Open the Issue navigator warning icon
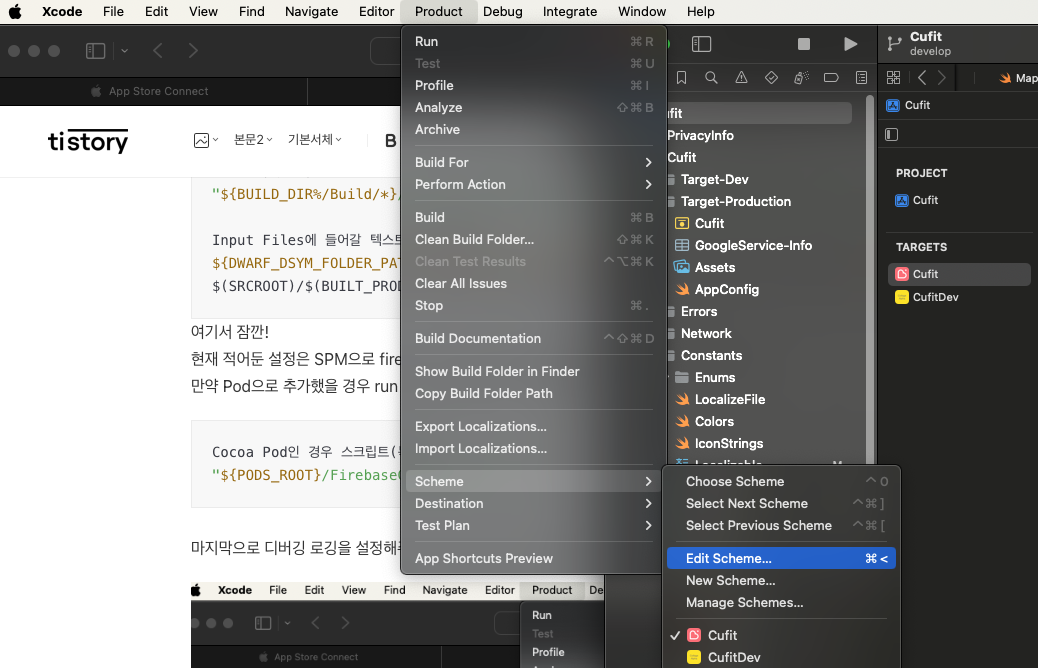The height and width of the screenshot is (668, 1038). coord(741,77)
